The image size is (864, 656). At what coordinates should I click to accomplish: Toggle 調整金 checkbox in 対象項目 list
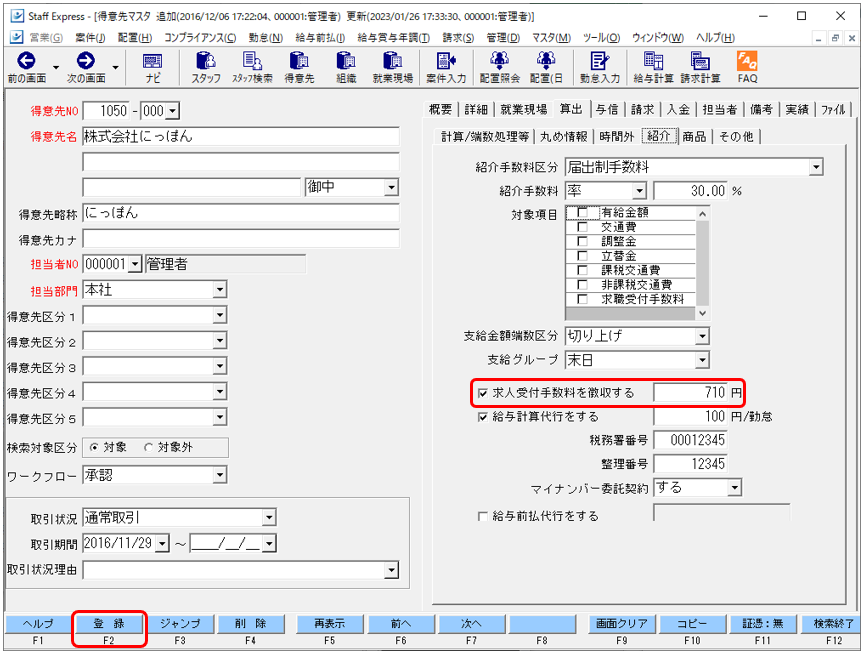click(582, 241)
